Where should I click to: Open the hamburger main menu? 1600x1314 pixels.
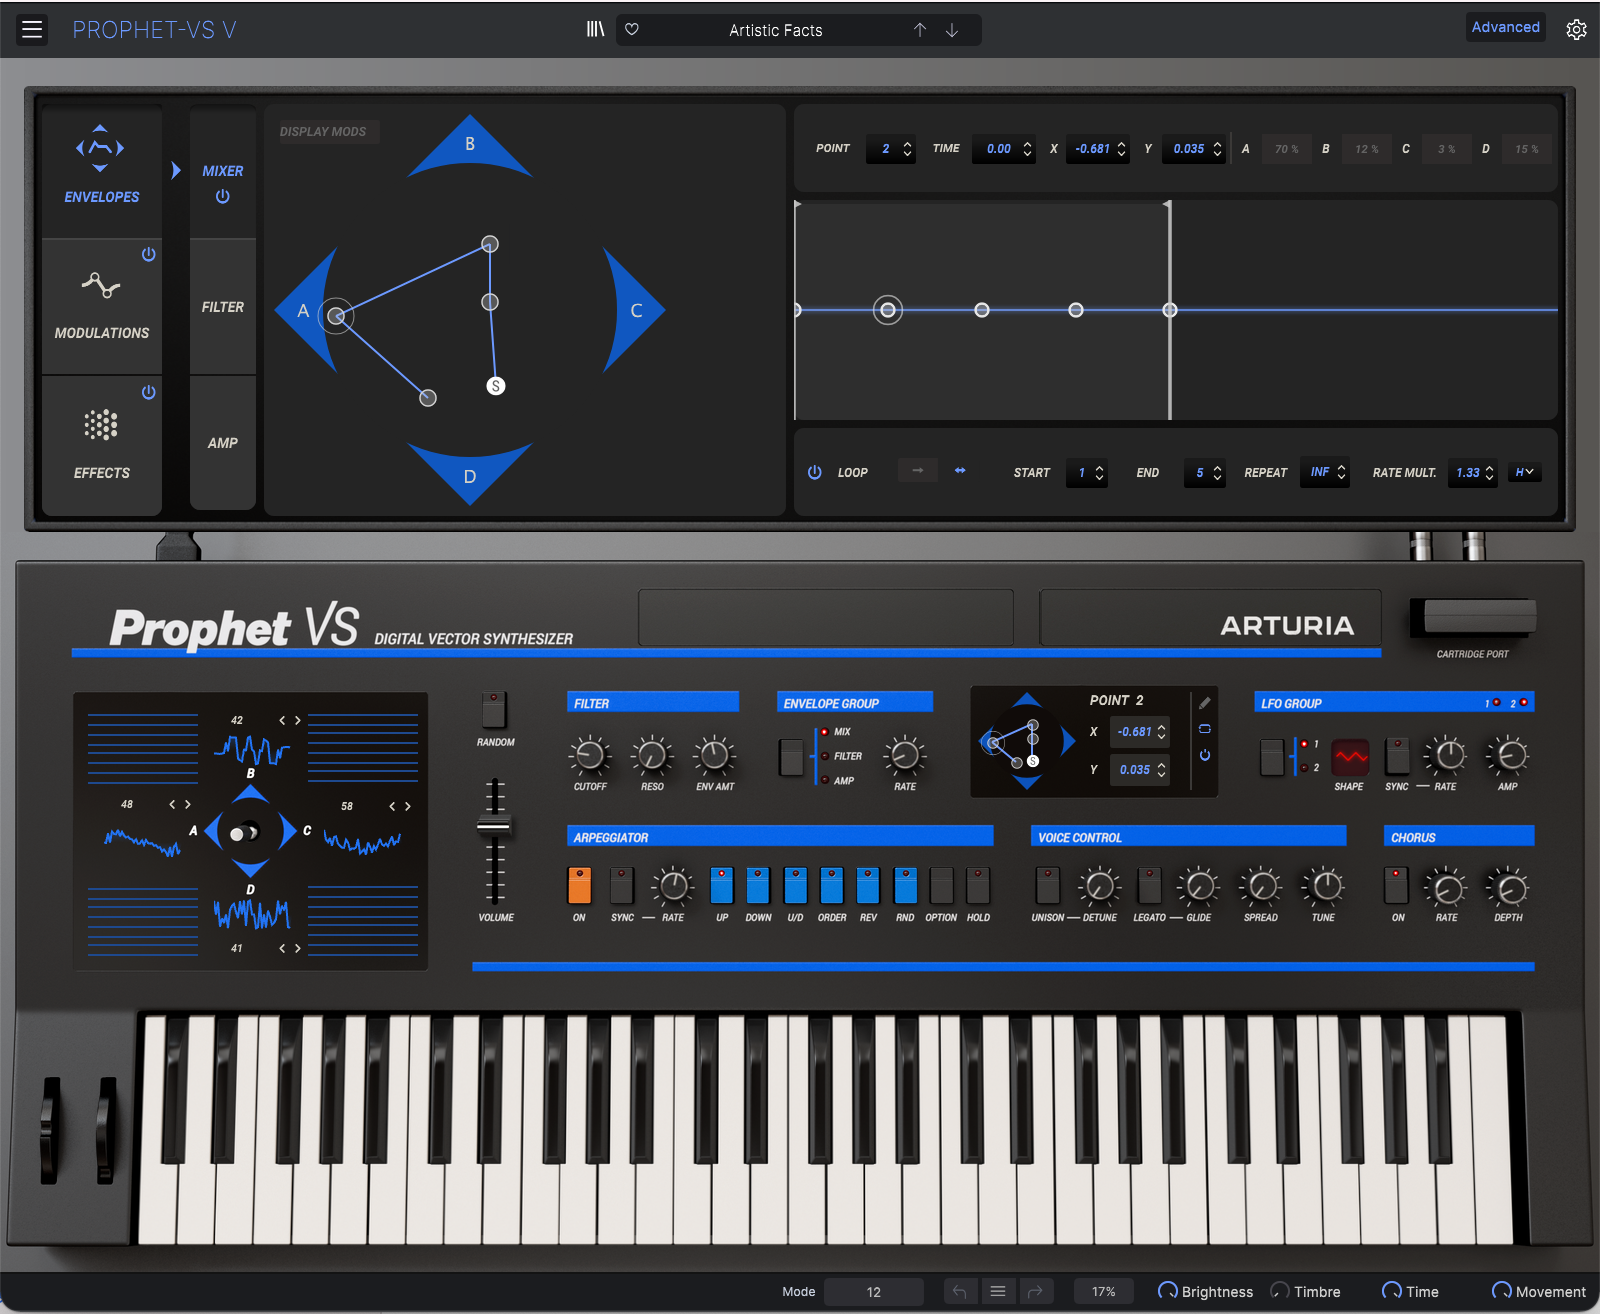(x=32, y=30)
